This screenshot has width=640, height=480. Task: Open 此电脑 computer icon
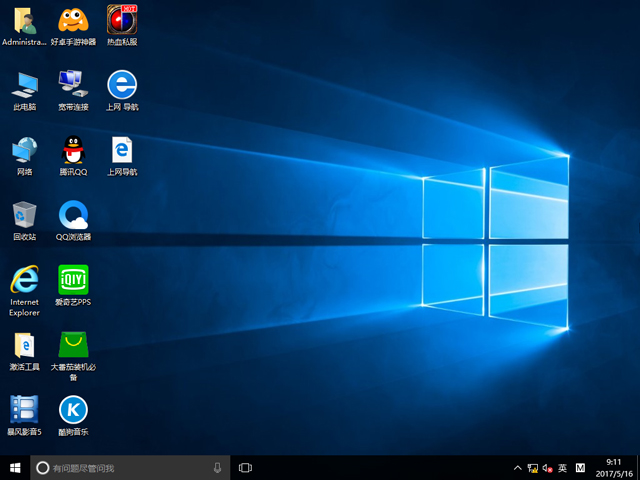[x=24, y=85]
